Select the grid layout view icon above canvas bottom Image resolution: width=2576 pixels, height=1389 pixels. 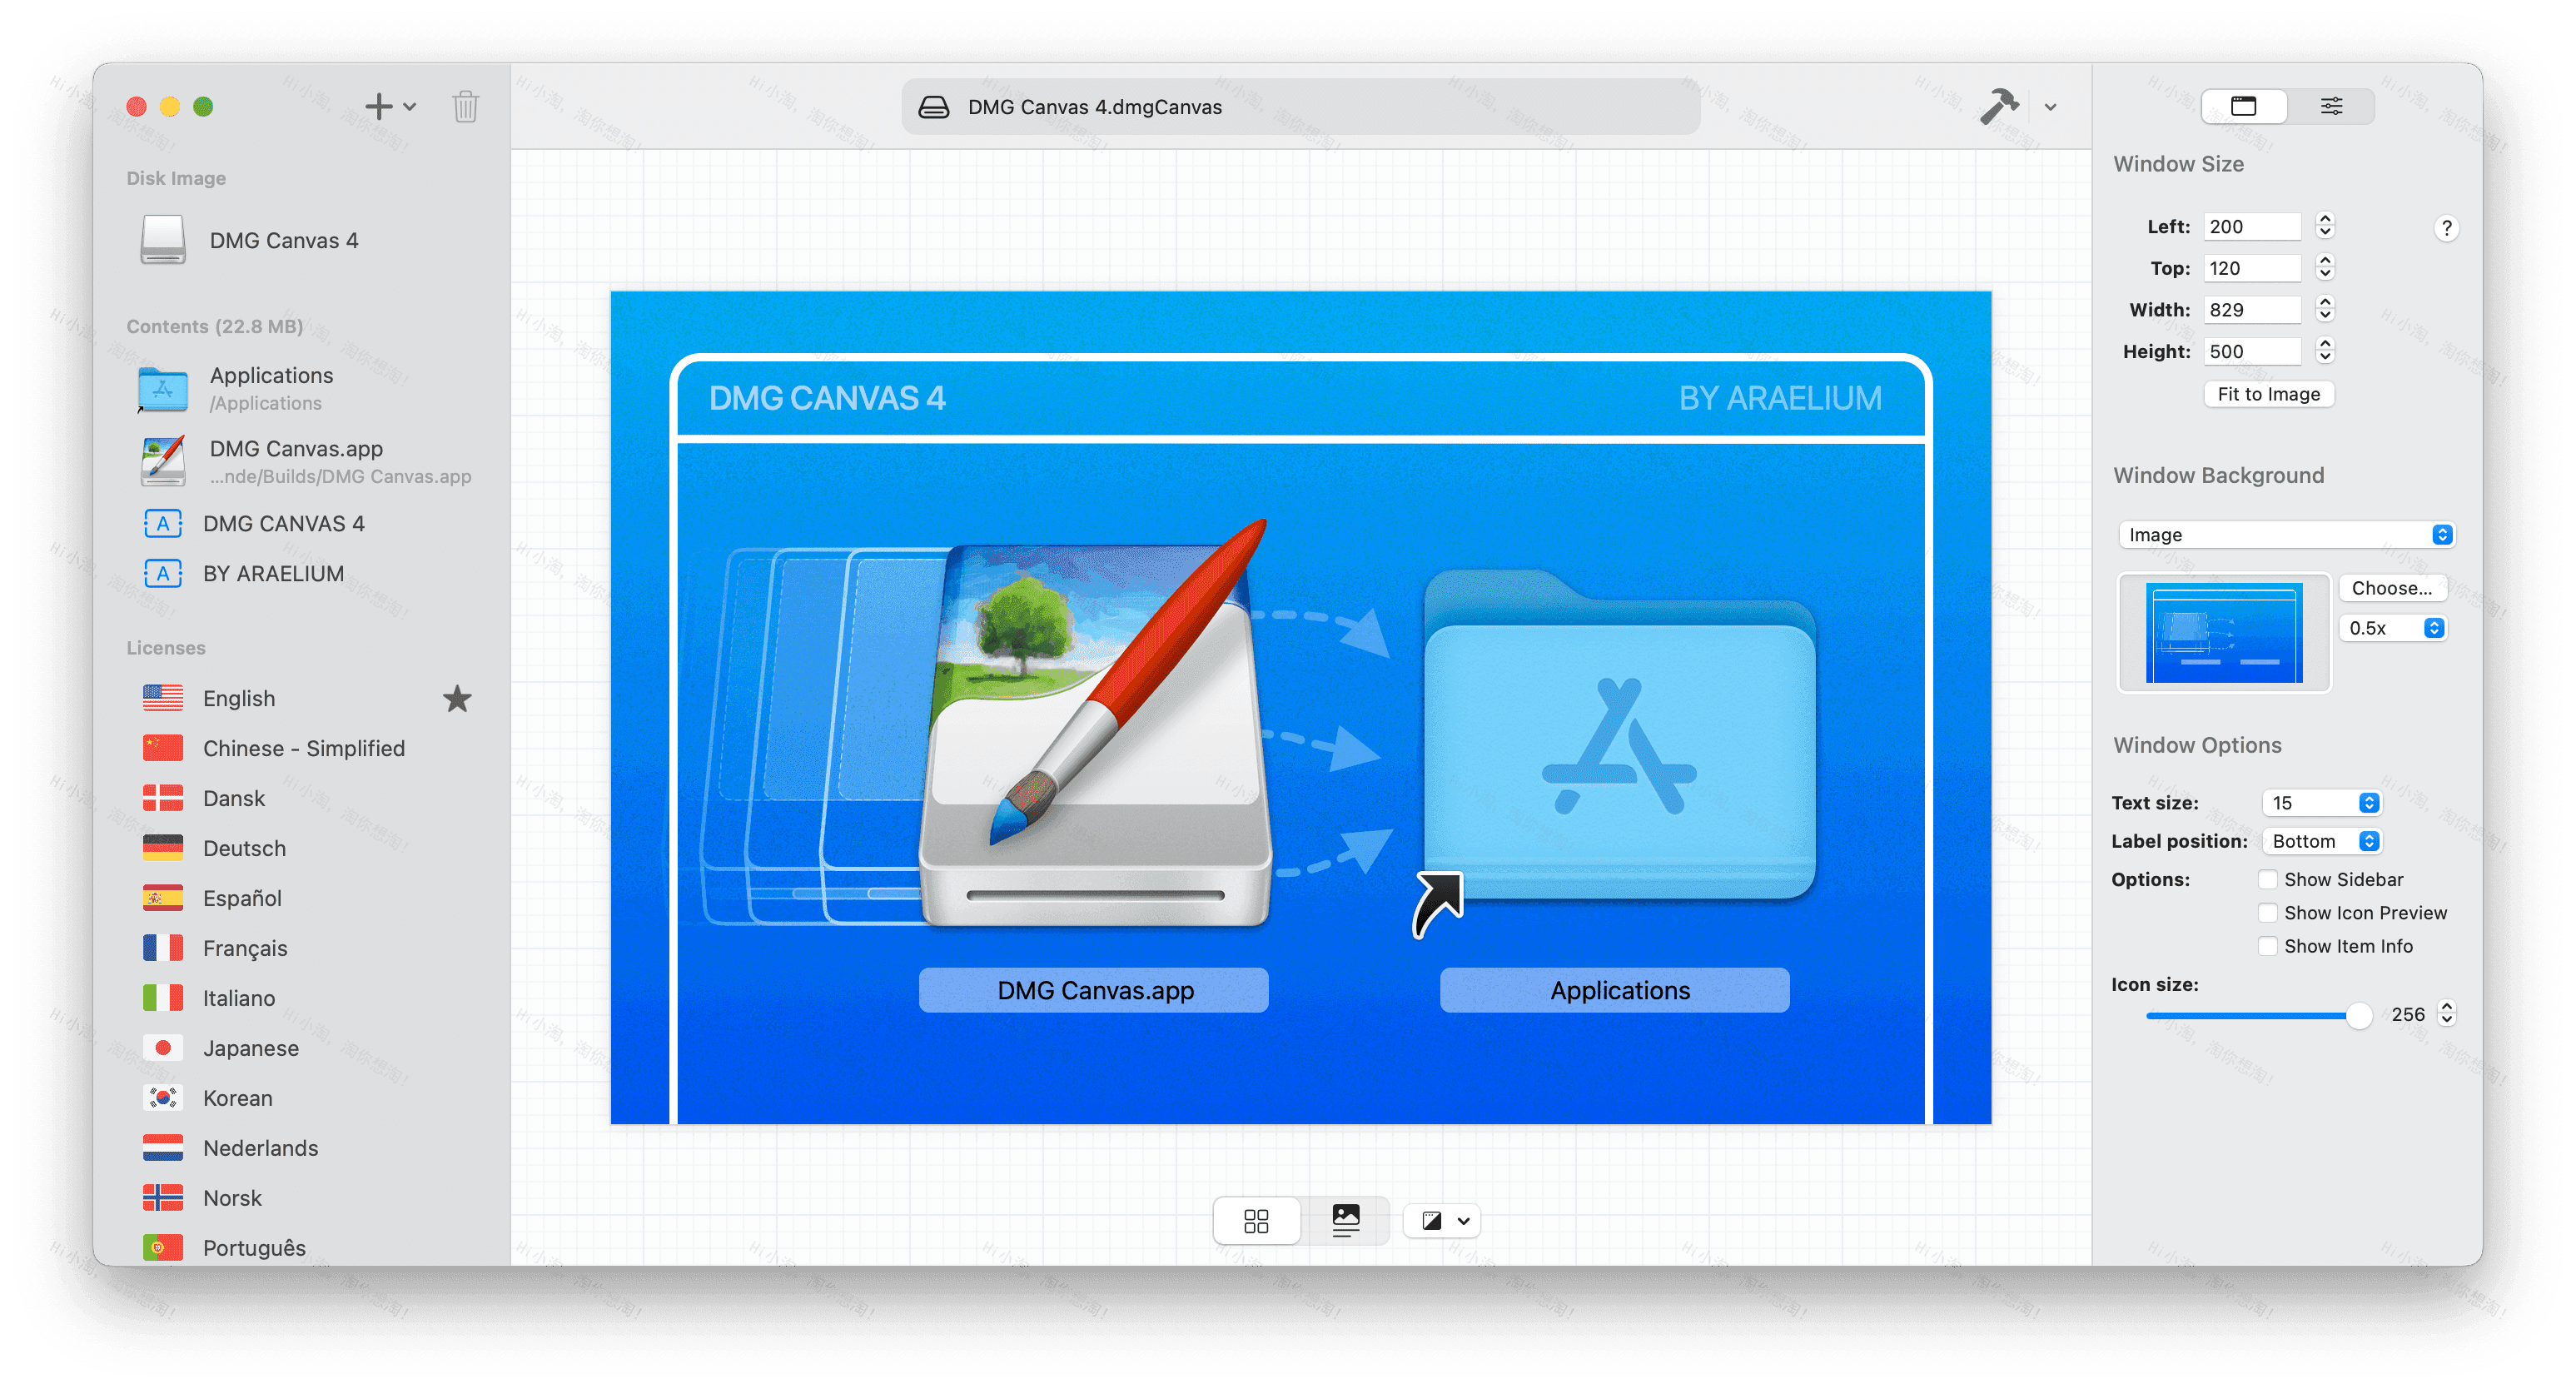1257,1220
